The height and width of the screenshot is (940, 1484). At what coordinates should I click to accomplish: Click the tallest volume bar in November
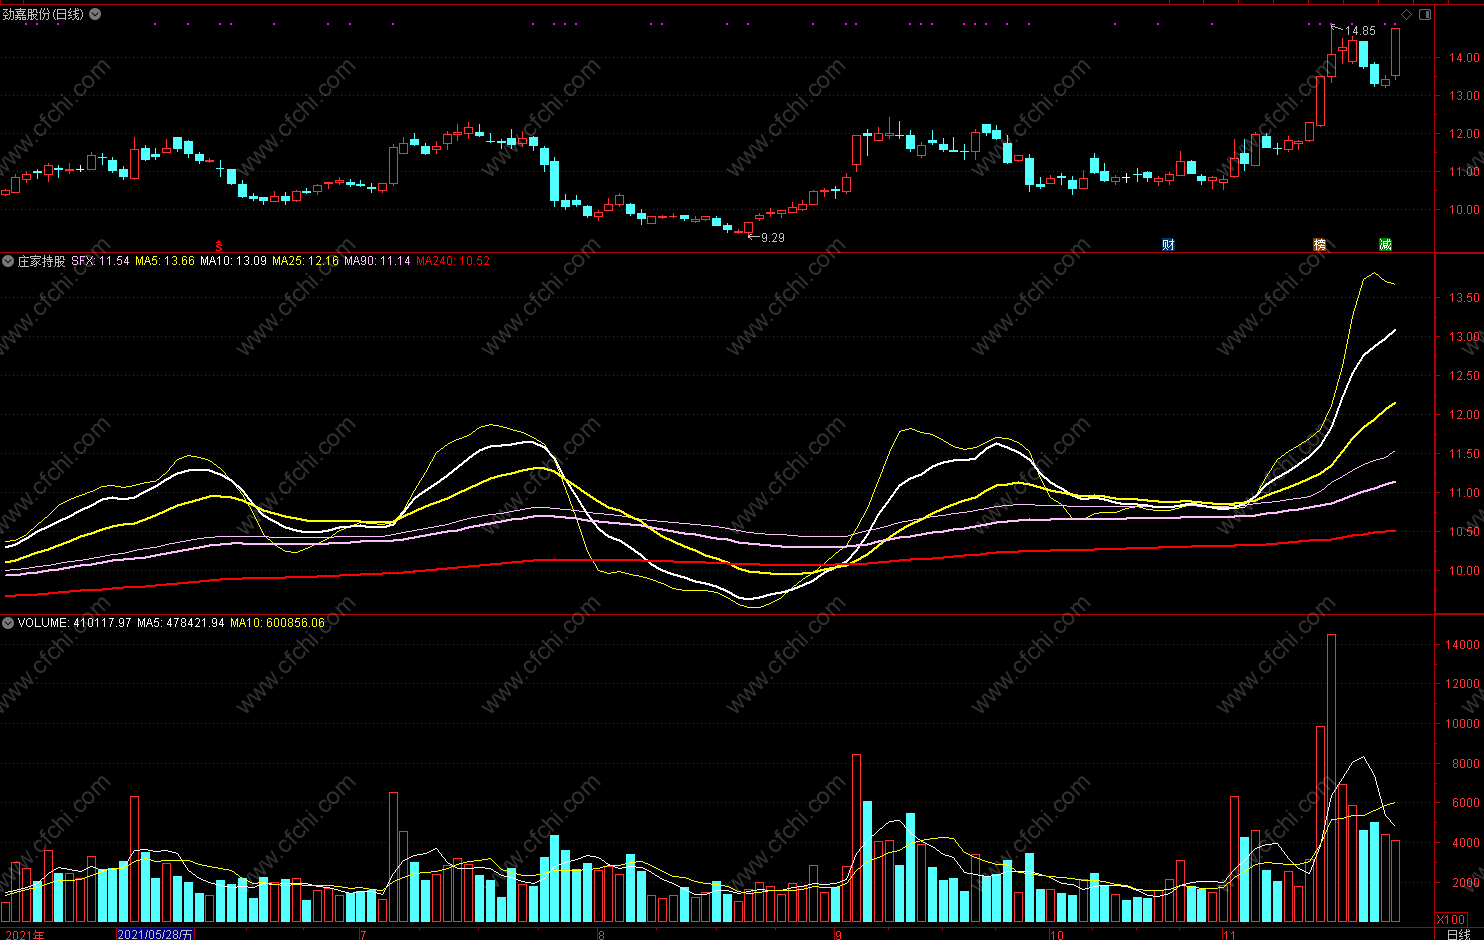coord(1331,778)
